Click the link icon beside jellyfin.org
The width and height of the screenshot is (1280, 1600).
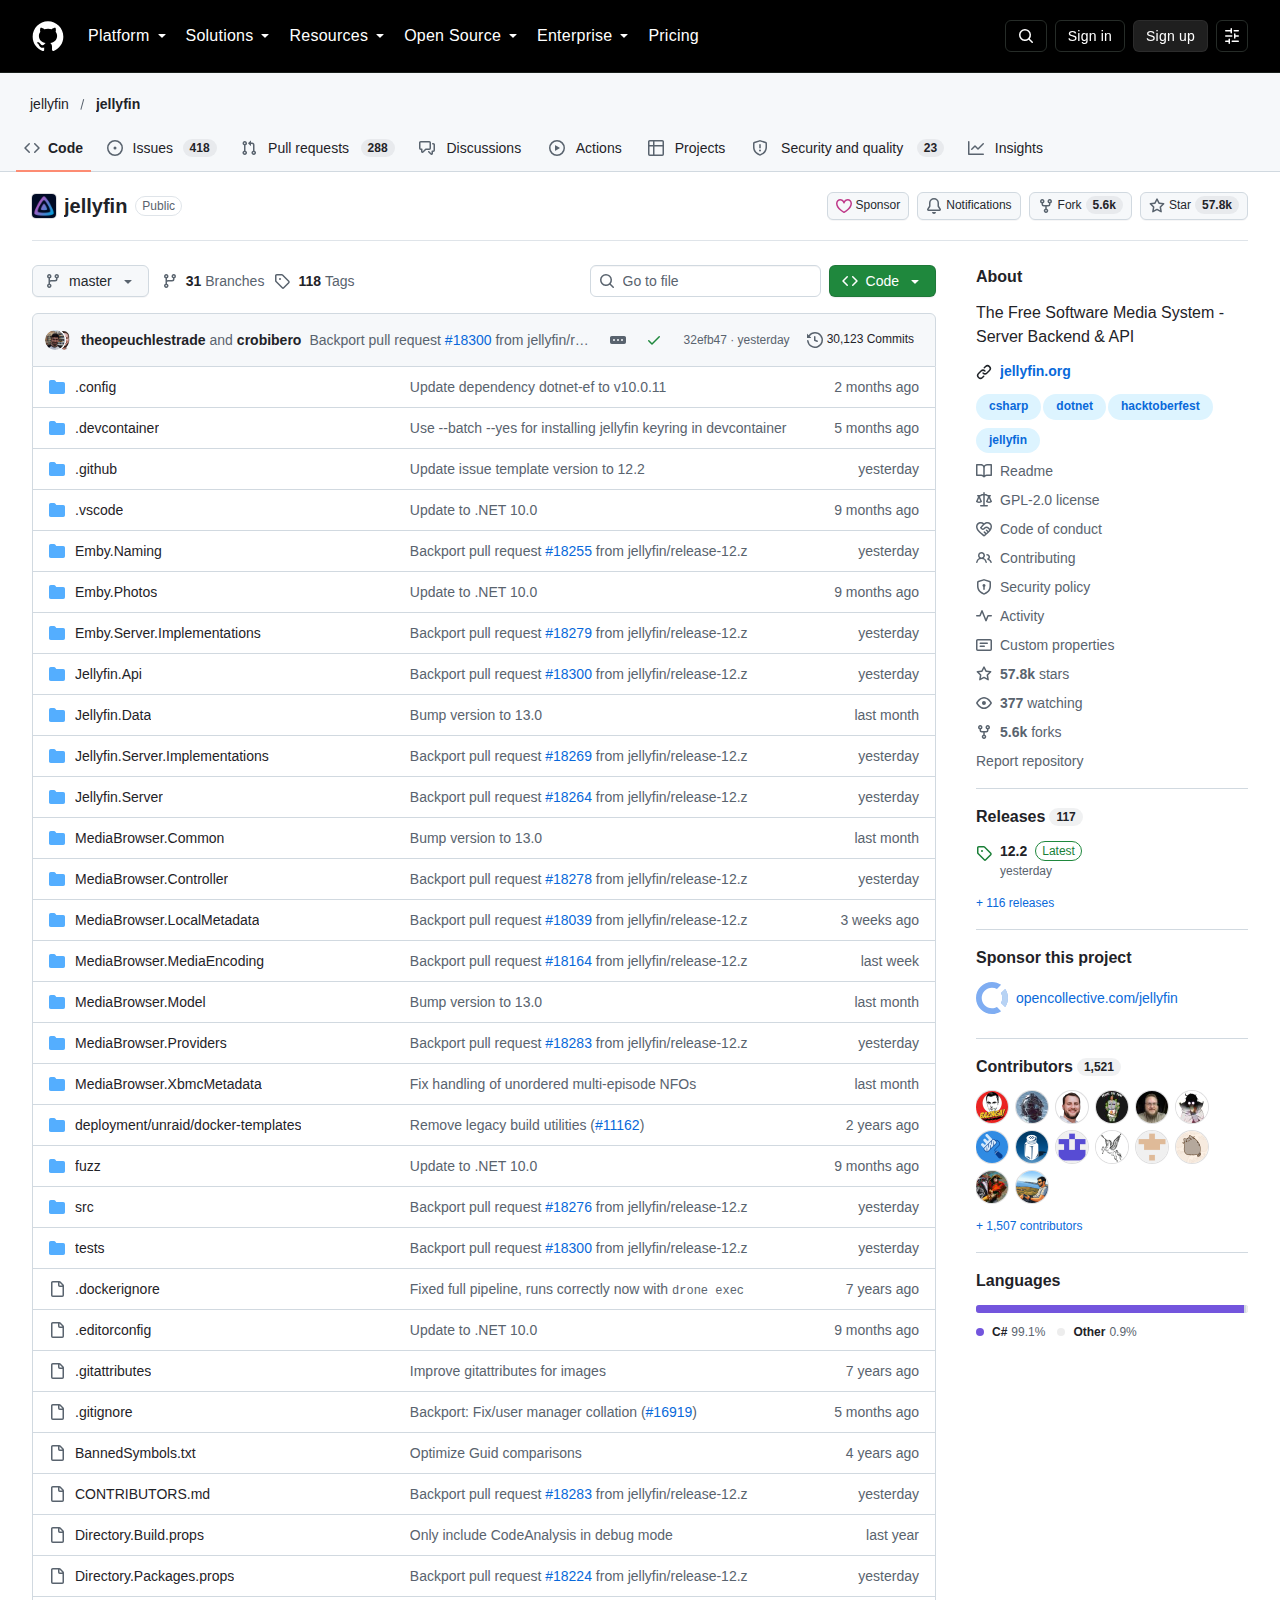point(984,372)
